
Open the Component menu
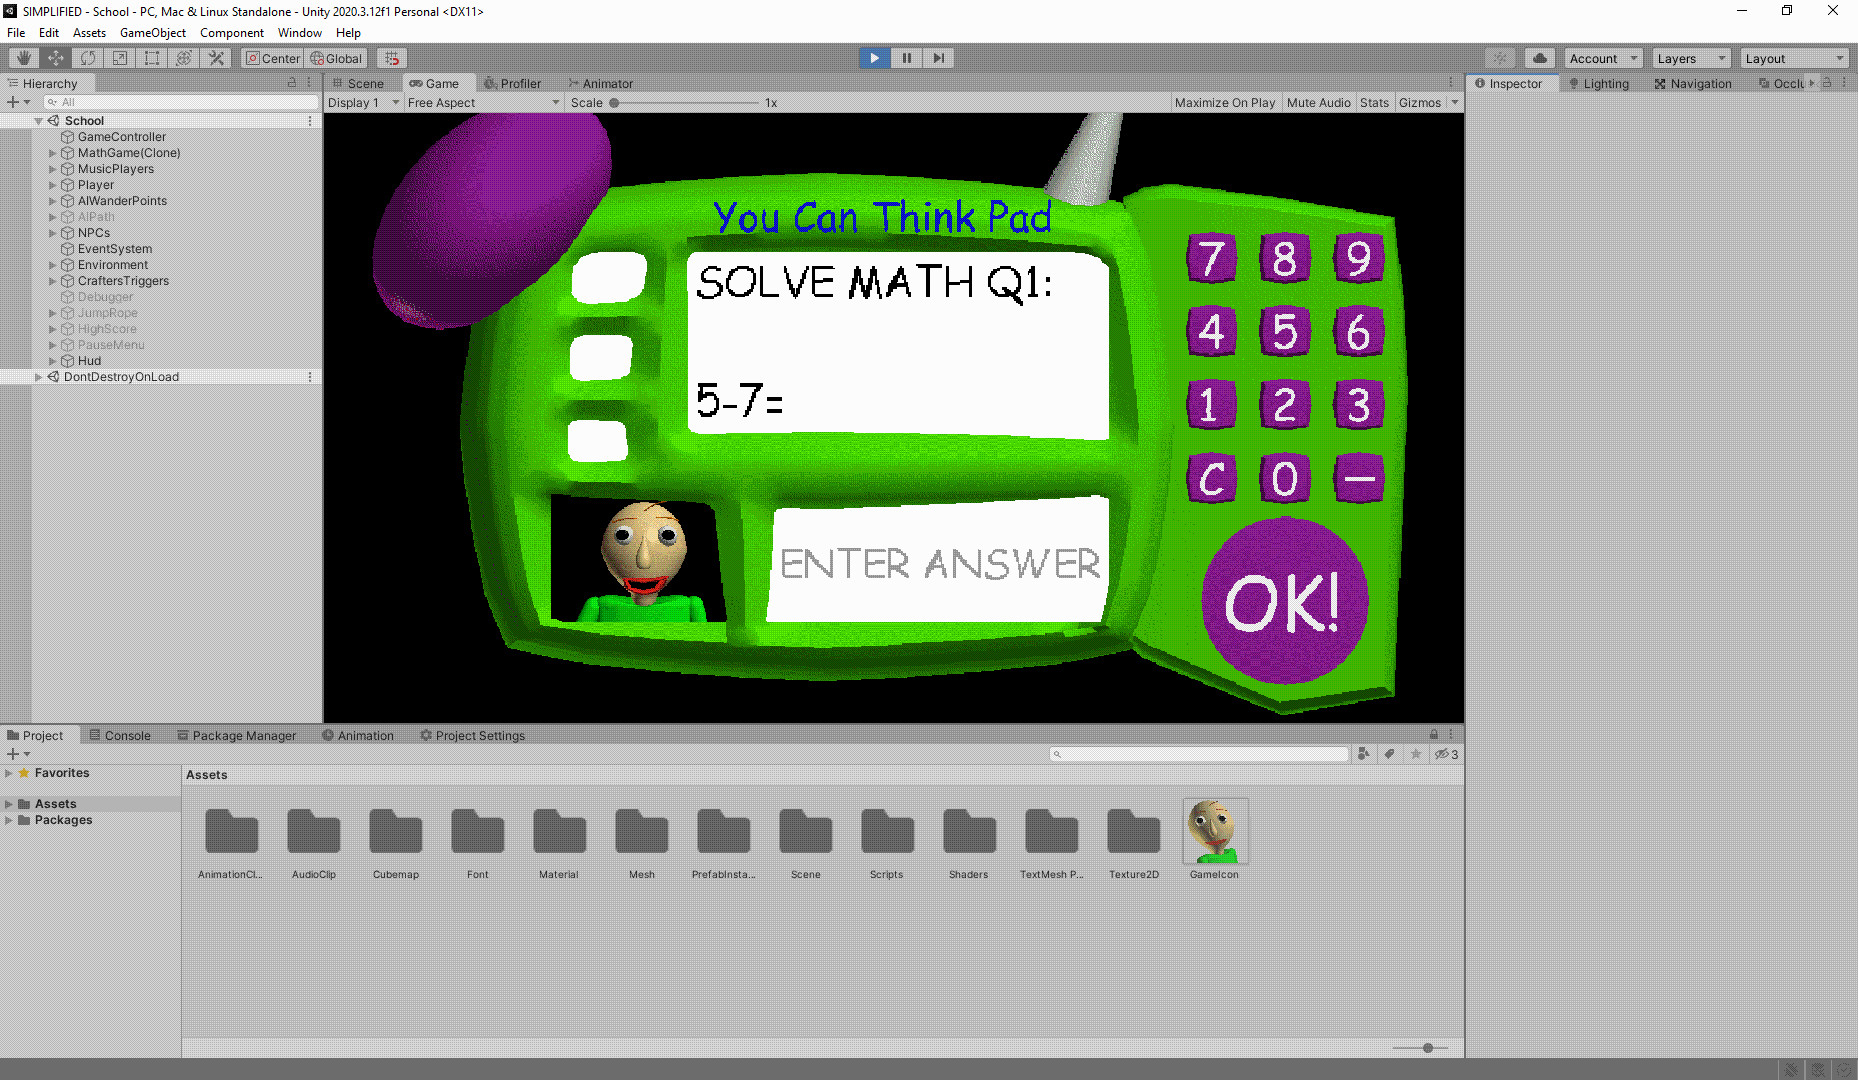[x=232, y=33]
